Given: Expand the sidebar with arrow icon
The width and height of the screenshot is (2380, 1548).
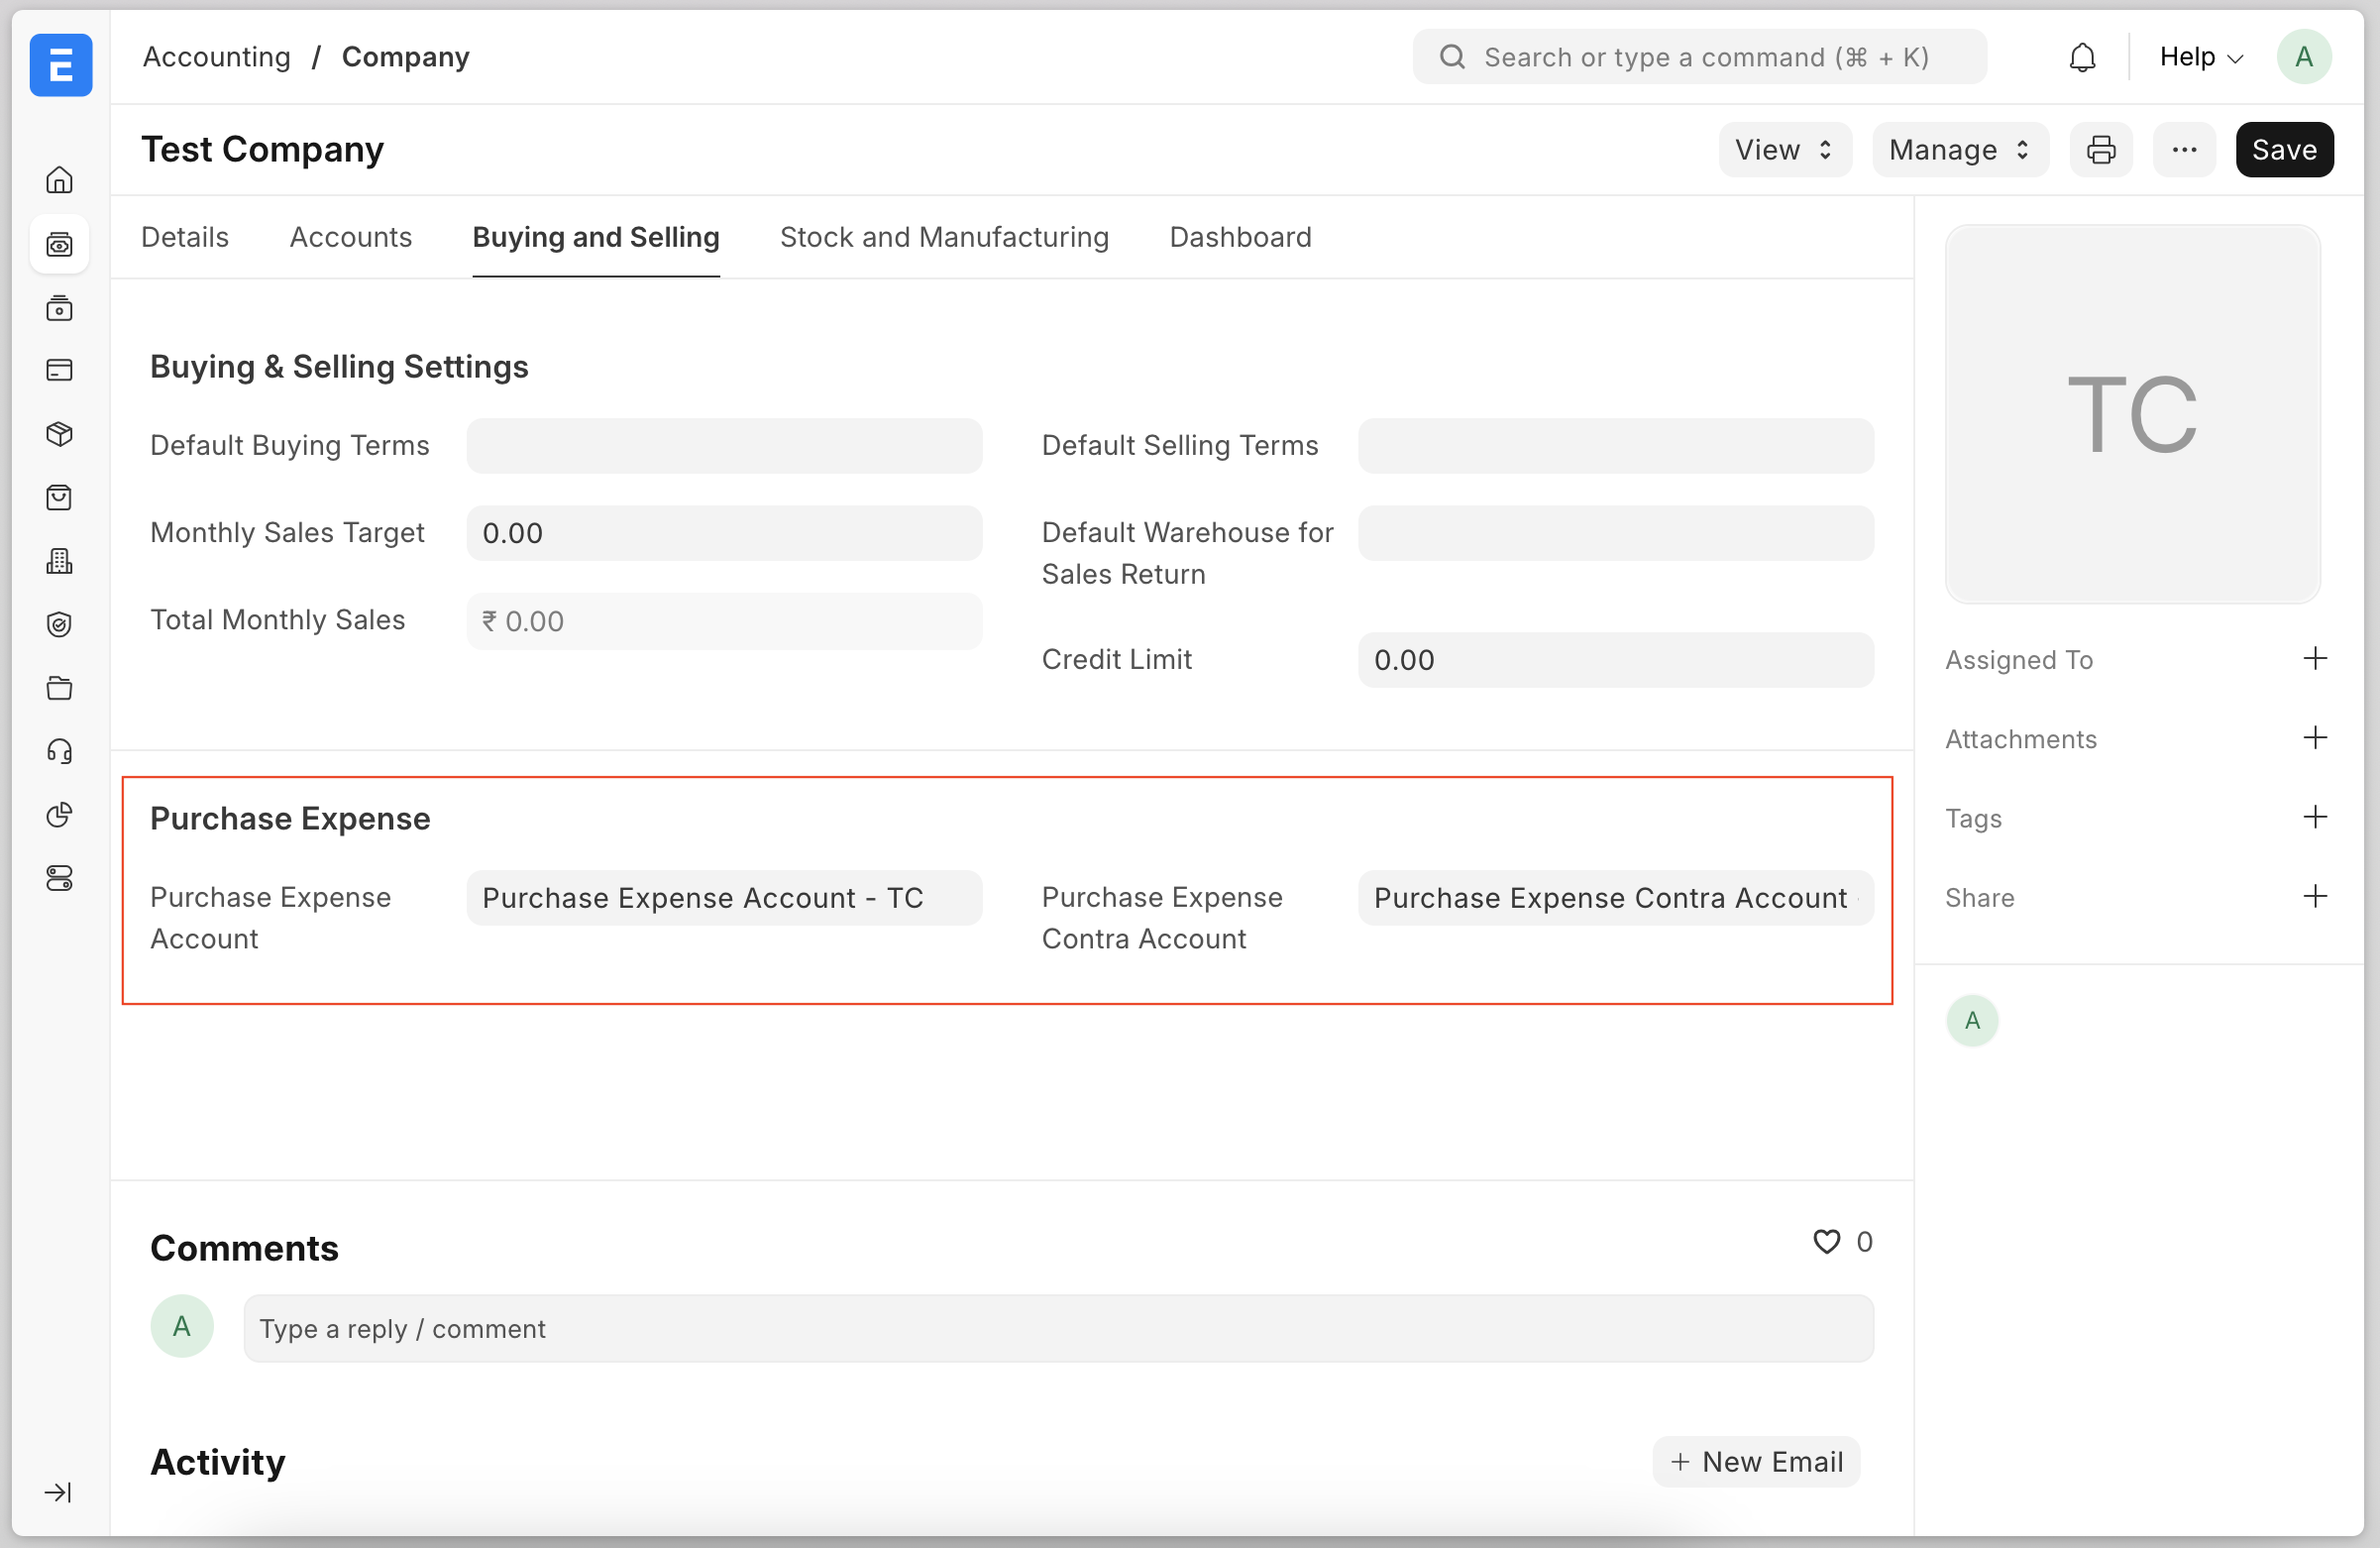Looking at the screenshot, I should pos(58,1492).
